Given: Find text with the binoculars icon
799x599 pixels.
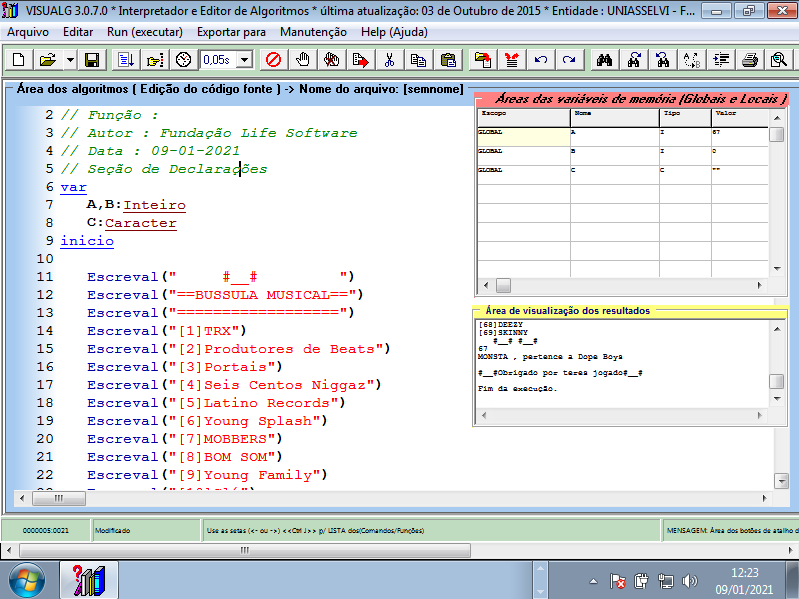Looking at the screenshot, I should coord(604,60).
